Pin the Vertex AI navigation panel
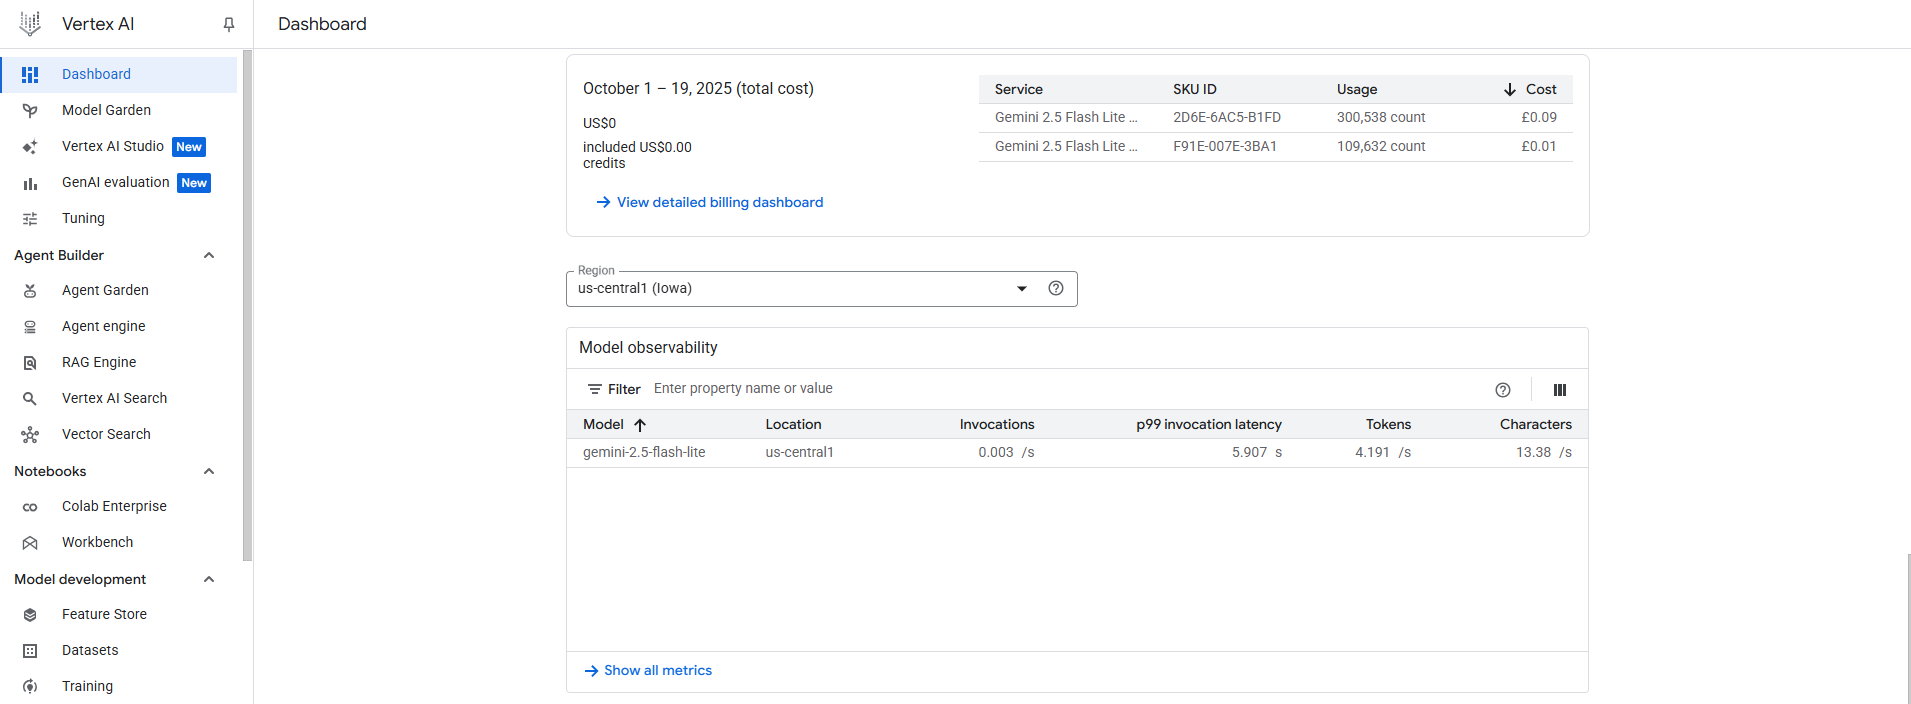This screenshot has width=1911, height=704. [229, 24]
